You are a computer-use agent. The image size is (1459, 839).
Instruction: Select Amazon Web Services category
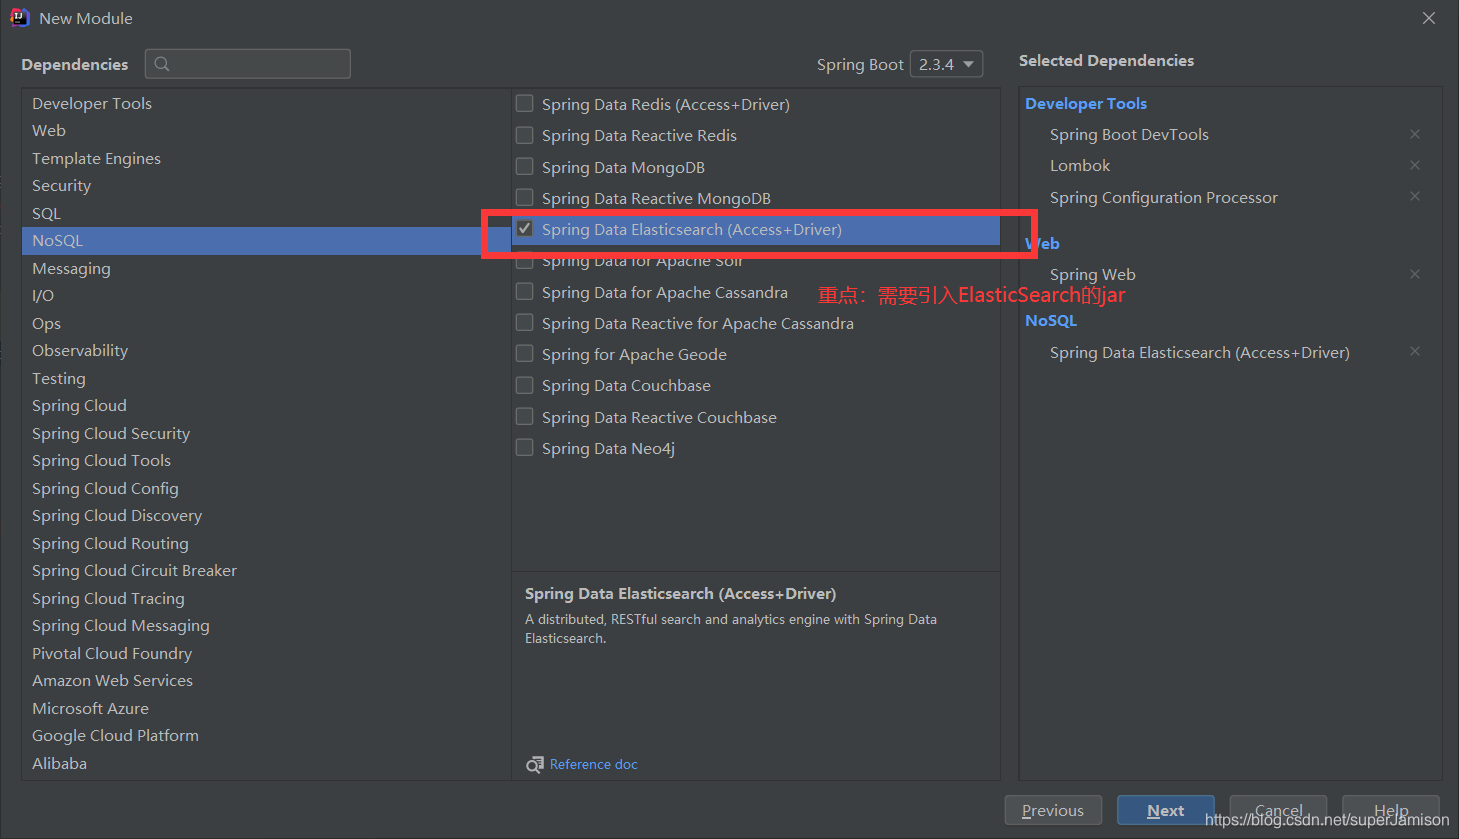[x=266, y=680]
